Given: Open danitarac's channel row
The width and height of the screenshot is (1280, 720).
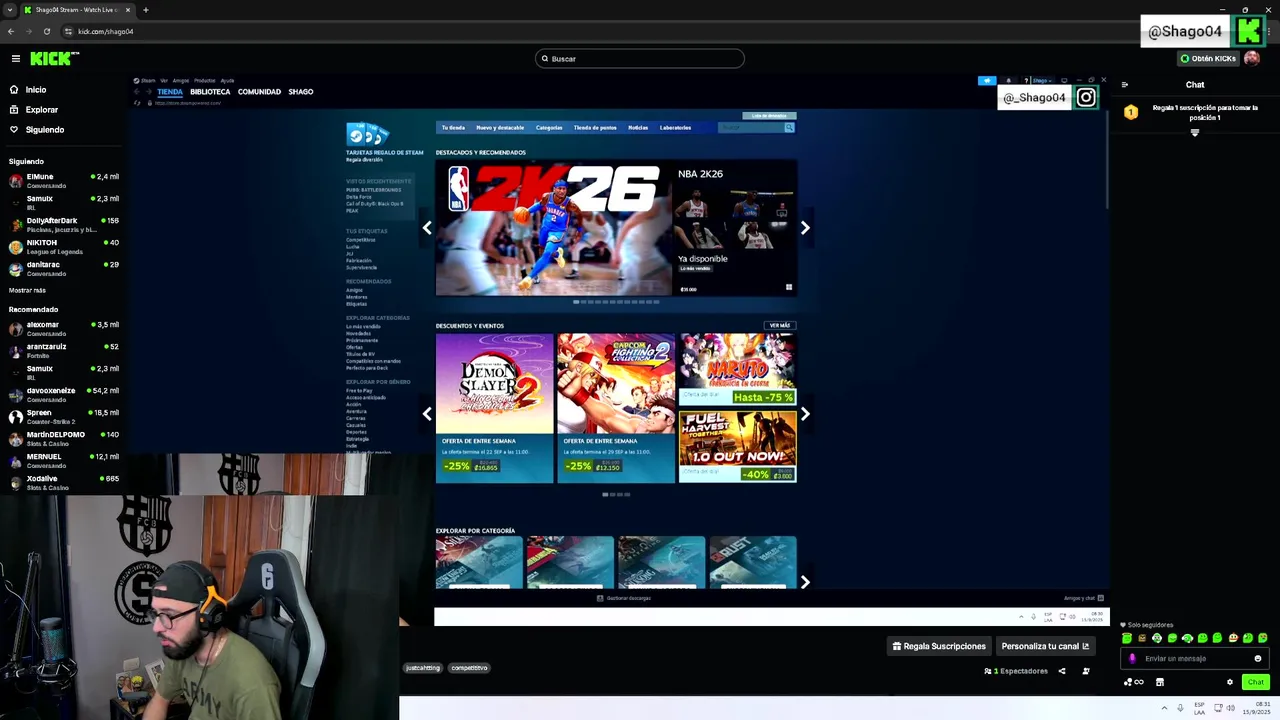Looking at the screenshot, I should point(64,269).
